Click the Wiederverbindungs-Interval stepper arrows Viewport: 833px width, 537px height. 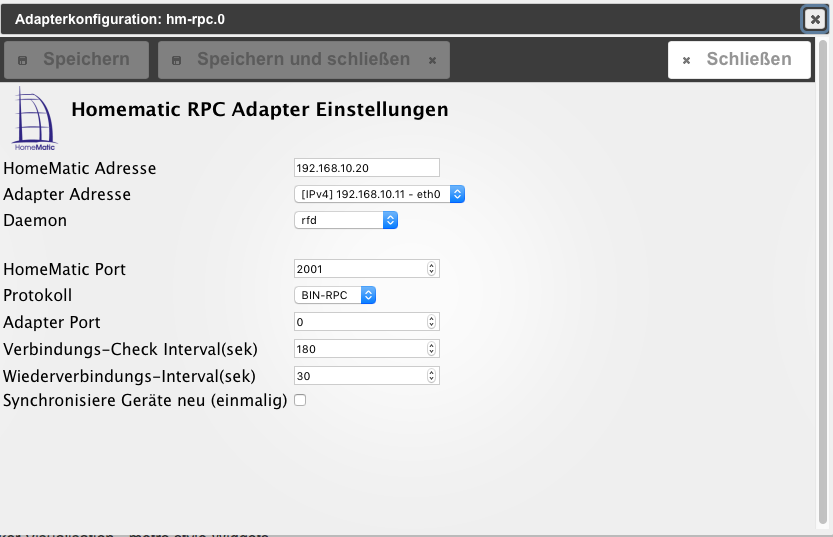(432, 376)
